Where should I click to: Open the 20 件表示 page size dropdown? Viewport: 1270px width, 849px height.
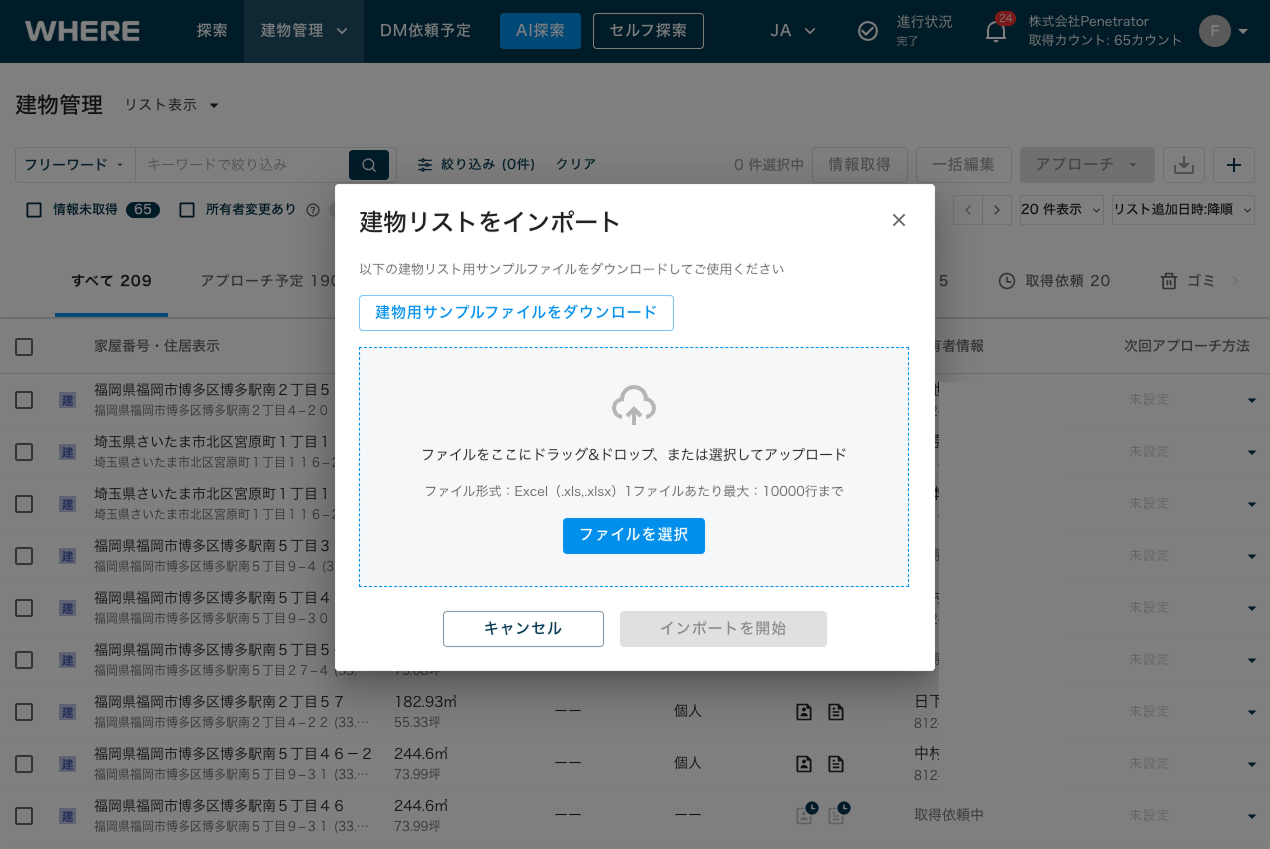[x=1061, y=210]
